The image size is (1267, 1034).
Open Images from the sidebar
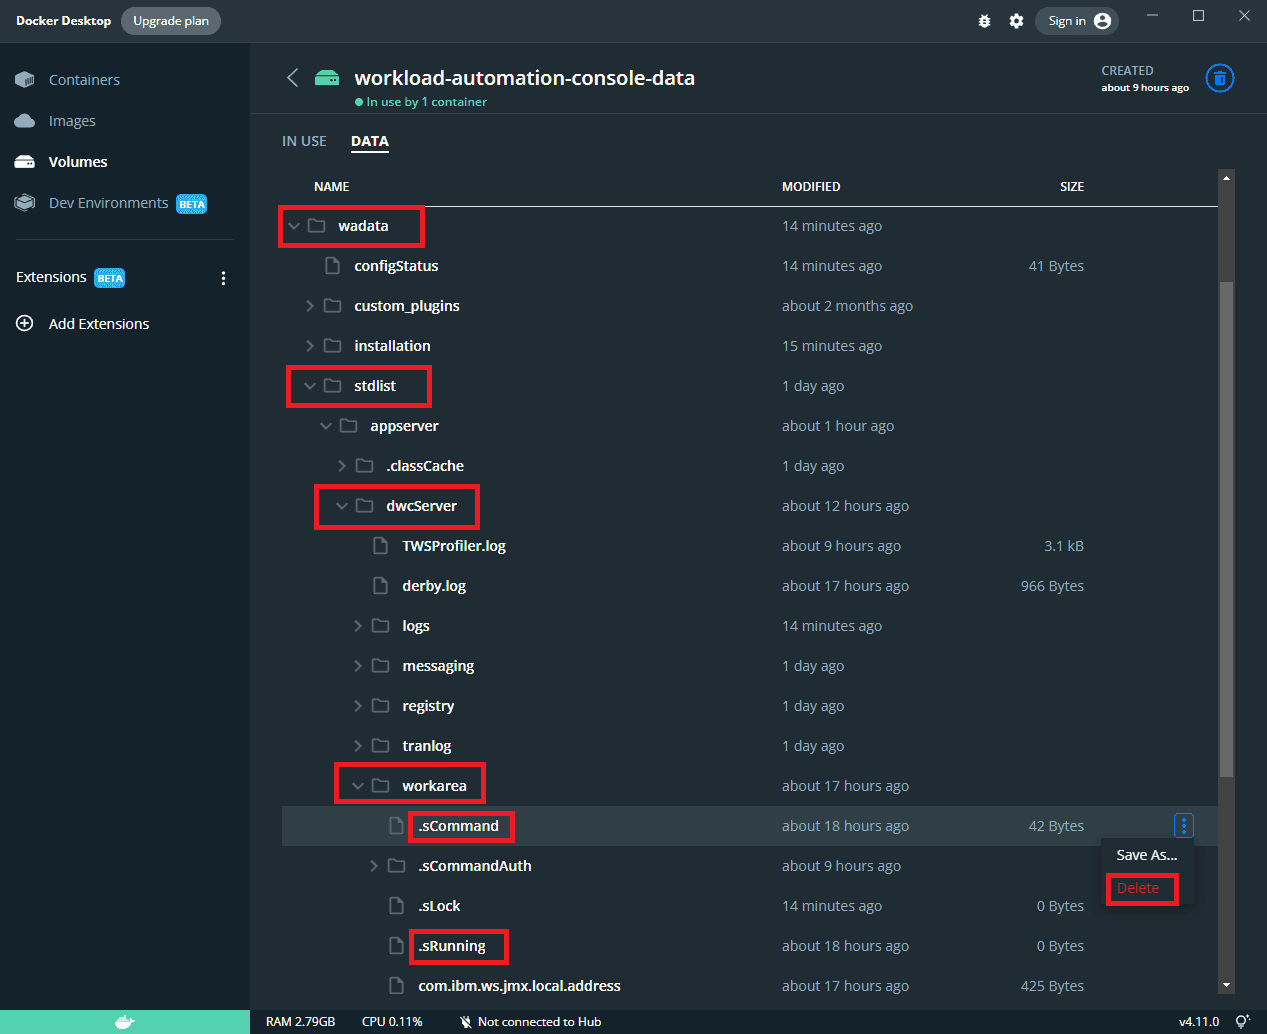(x=72, y=121)
